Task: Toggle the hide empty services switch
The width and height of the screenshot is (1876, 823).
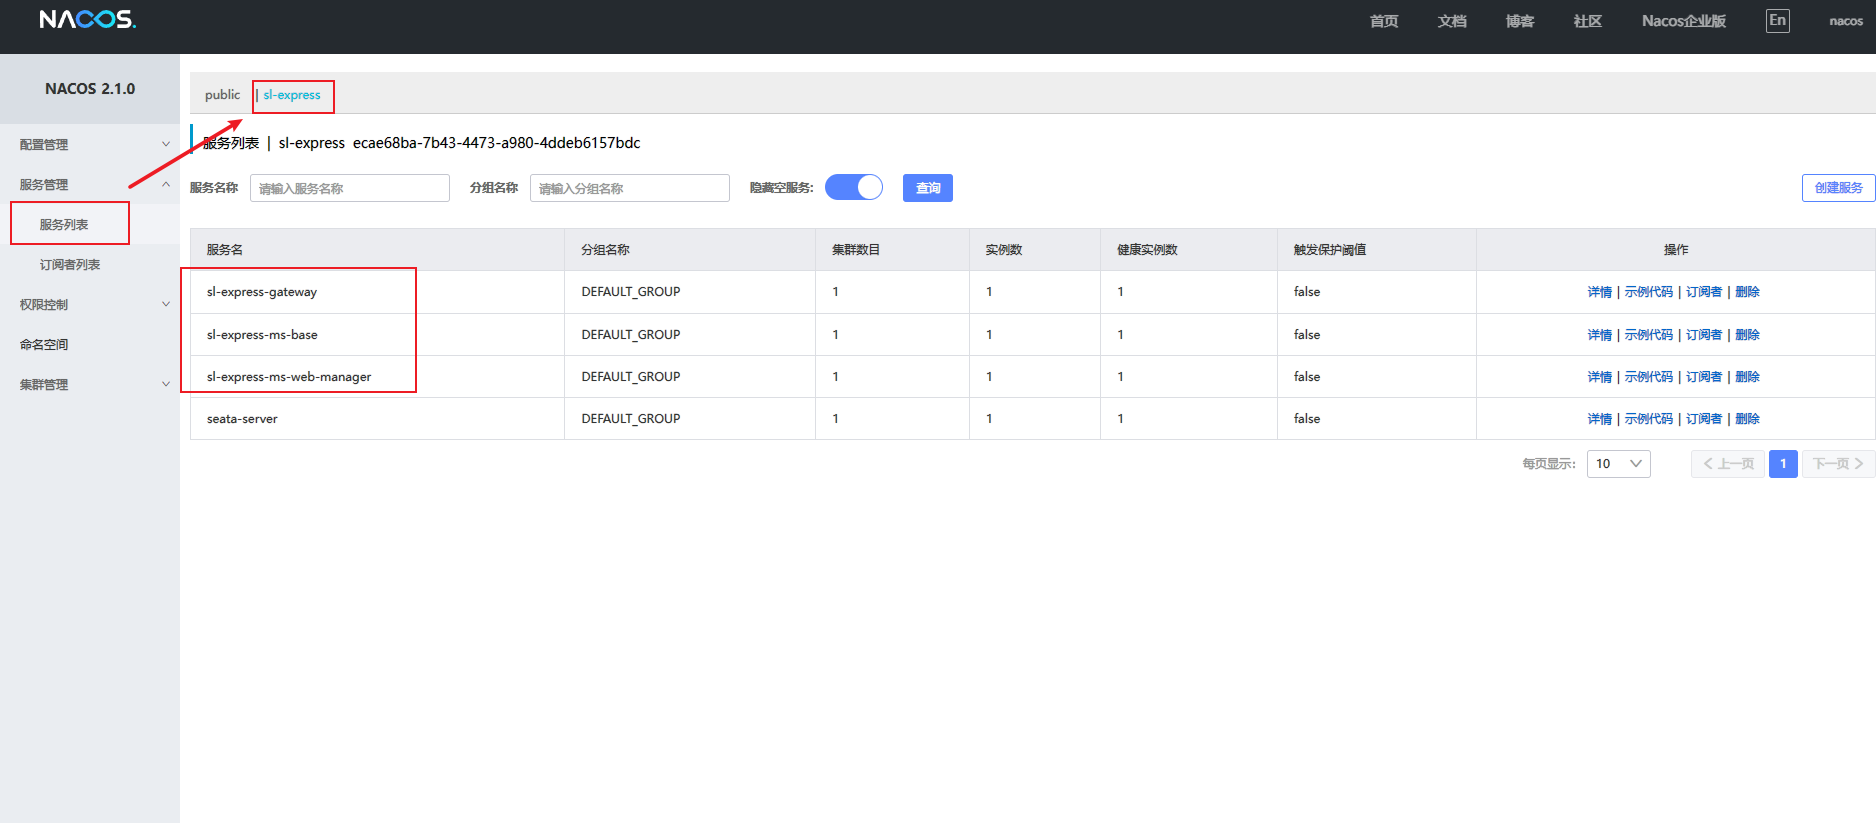Action: click(x=854, y=188)
